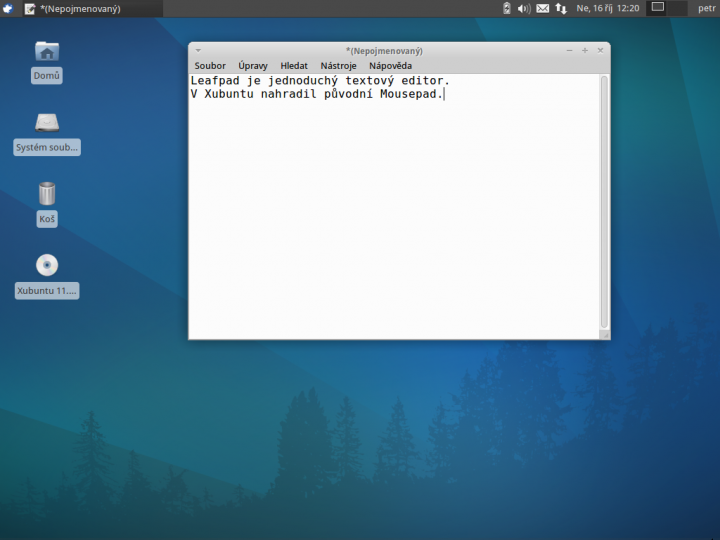
Task: Open the mail envelope indicator icon
Action: point(543,8)
